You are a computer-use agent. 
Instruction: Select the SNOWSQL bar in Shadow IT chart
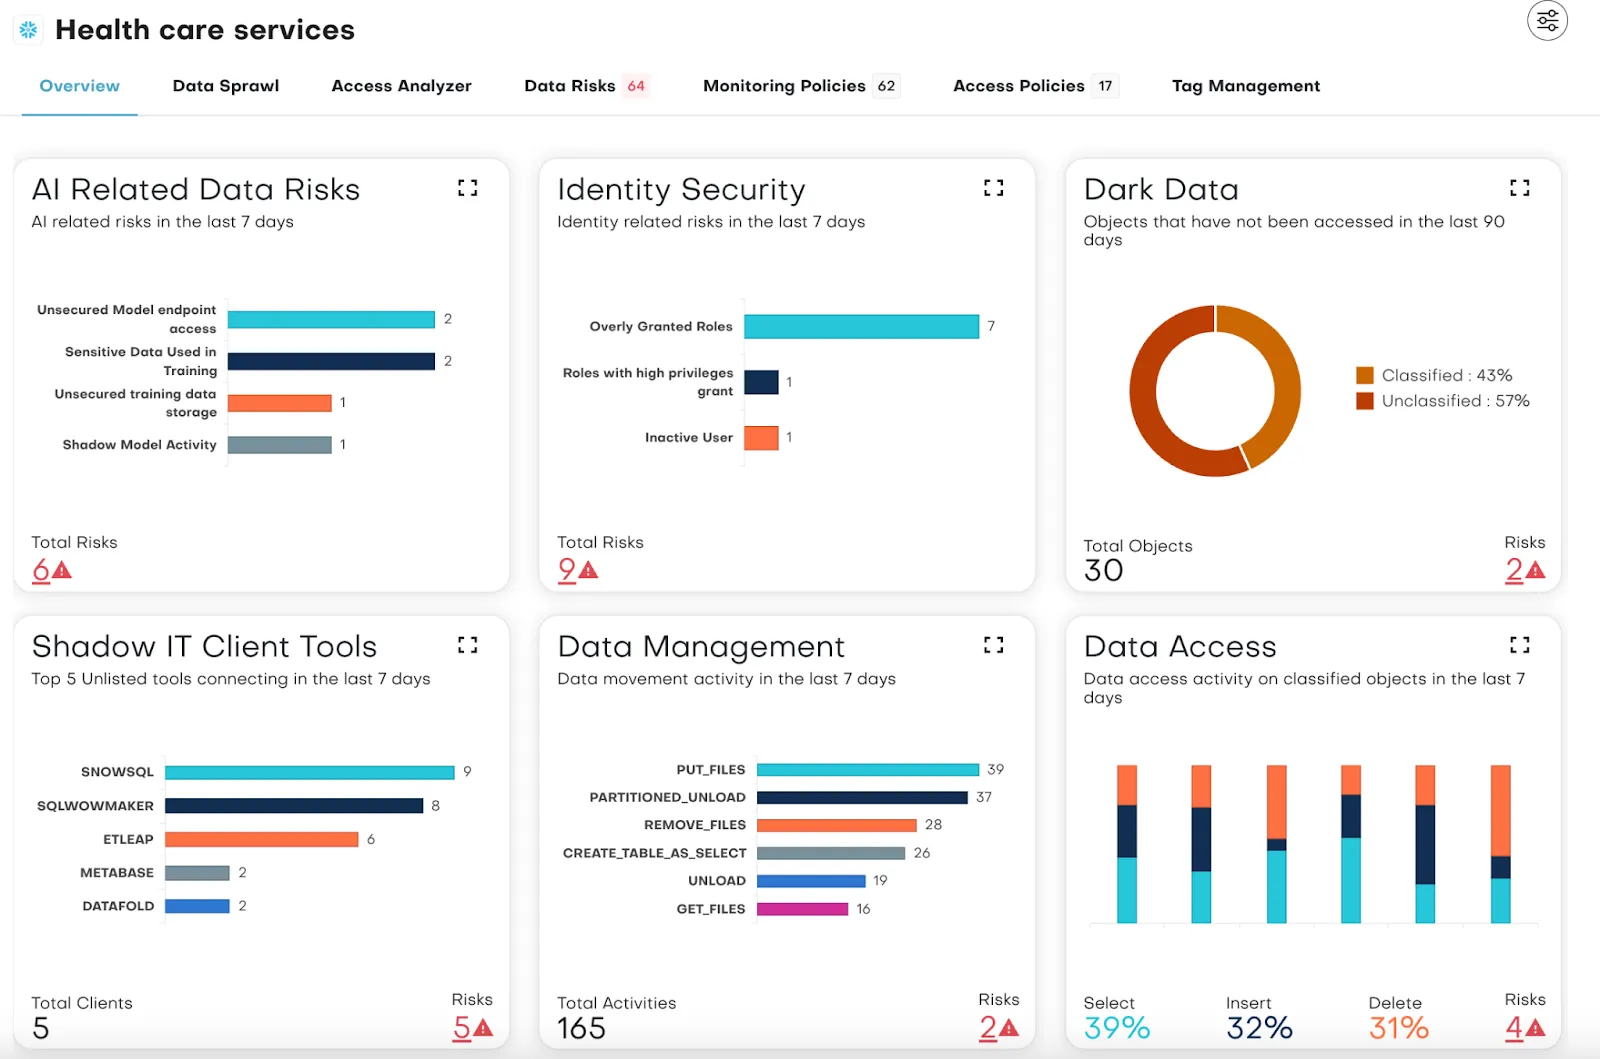309,771
